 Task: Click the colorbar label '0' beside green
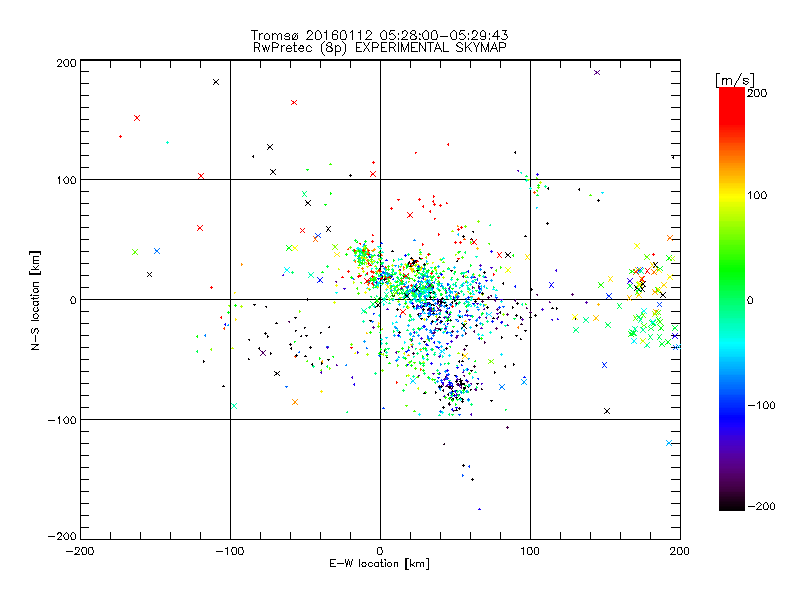point(751,300)
